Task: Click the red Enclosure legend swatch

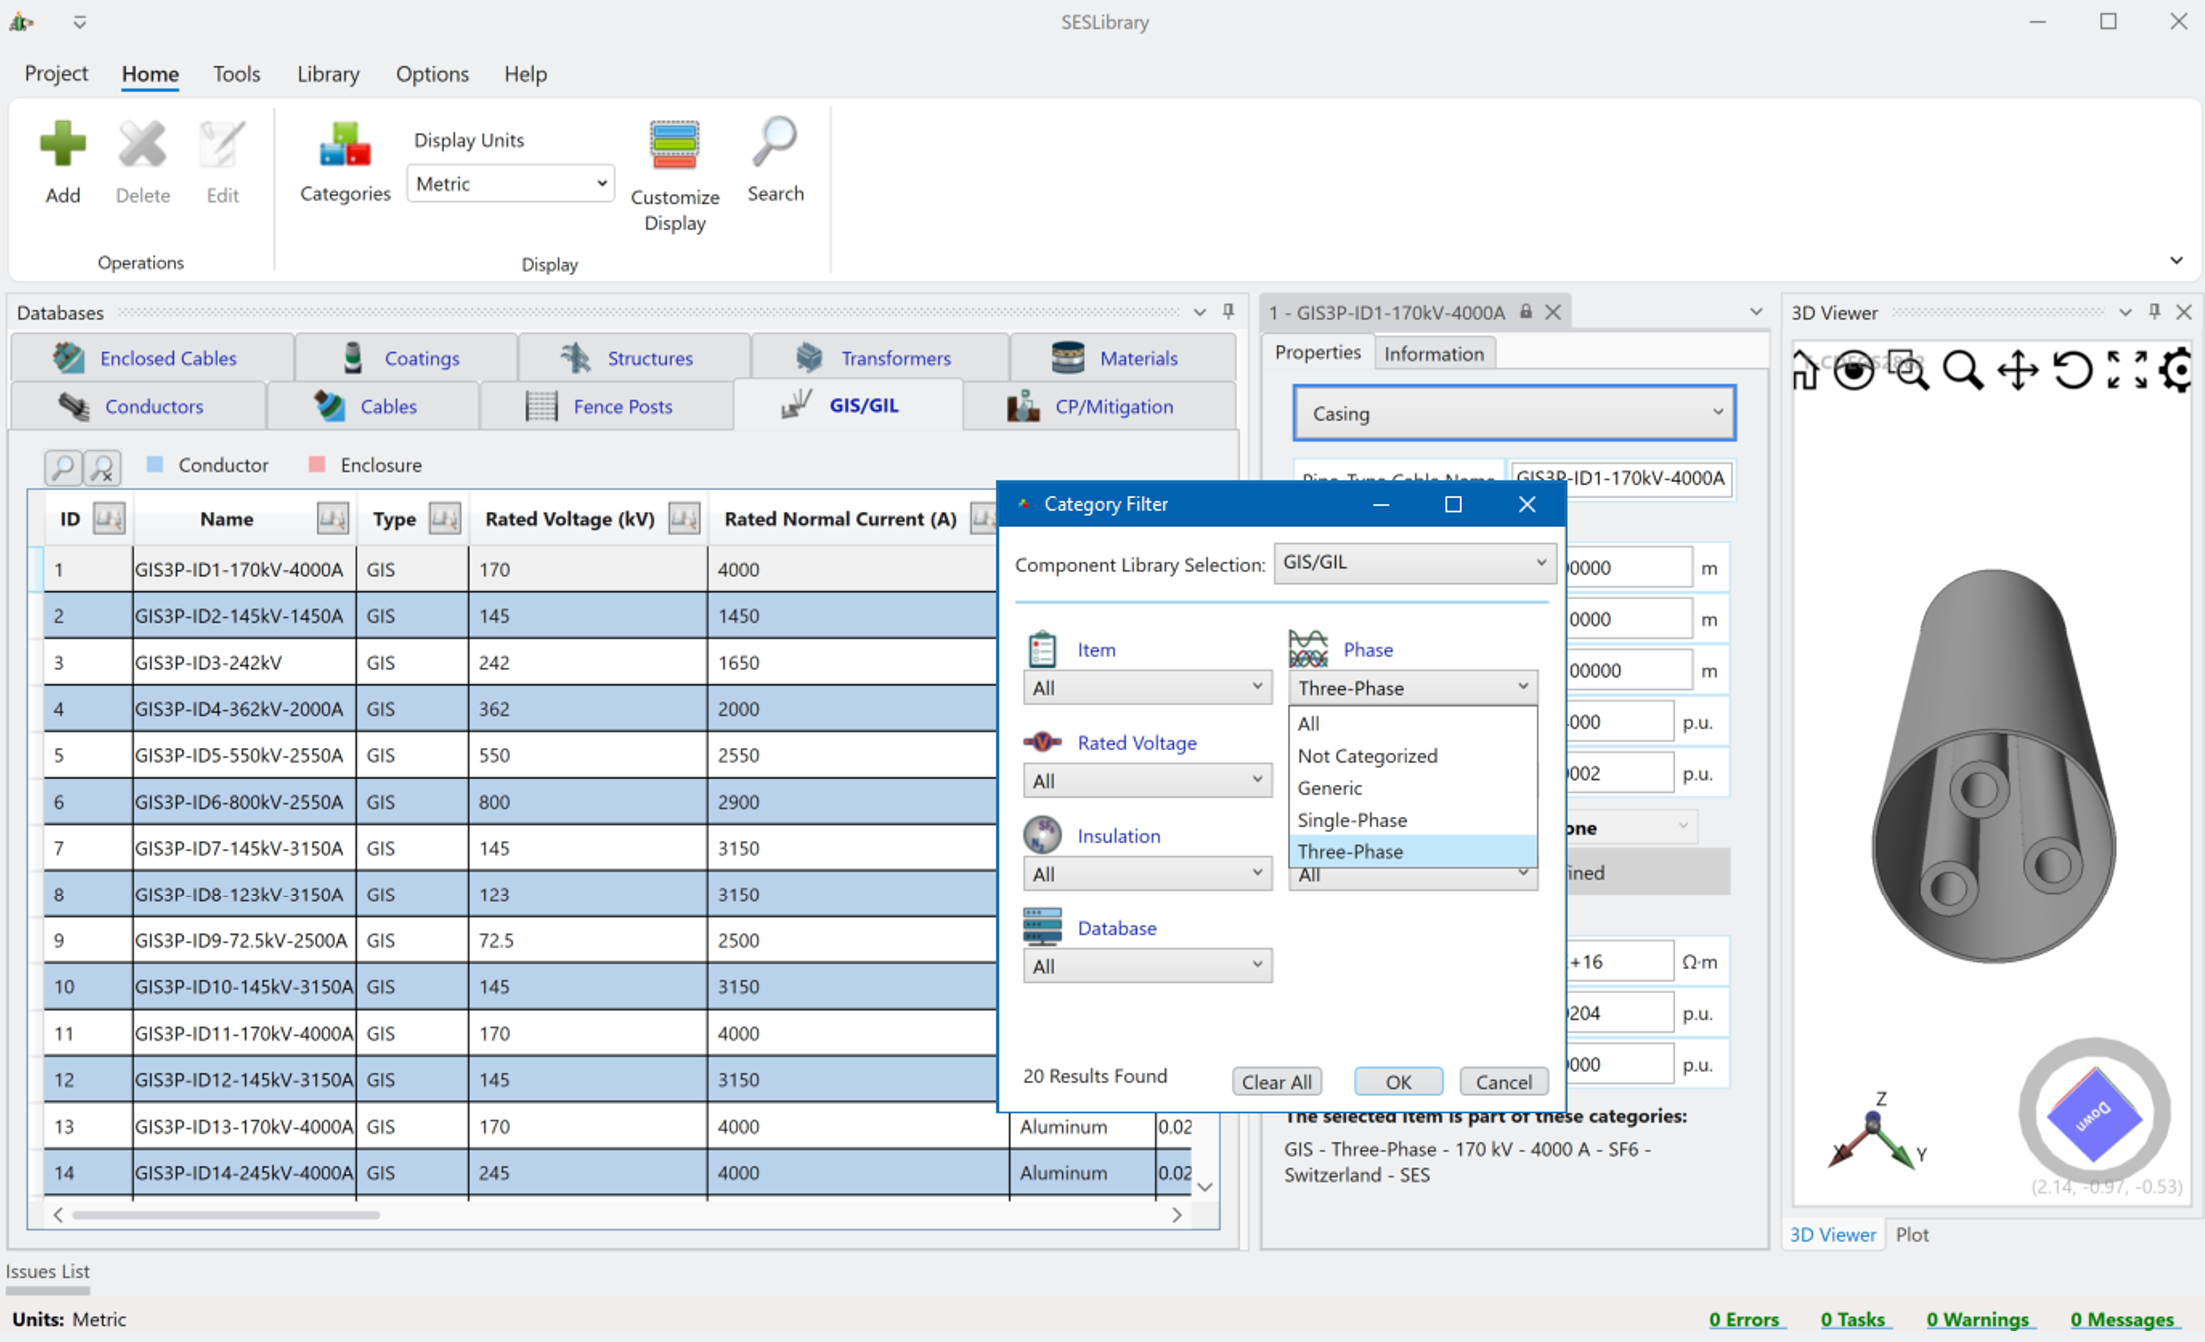Action: 317,464
